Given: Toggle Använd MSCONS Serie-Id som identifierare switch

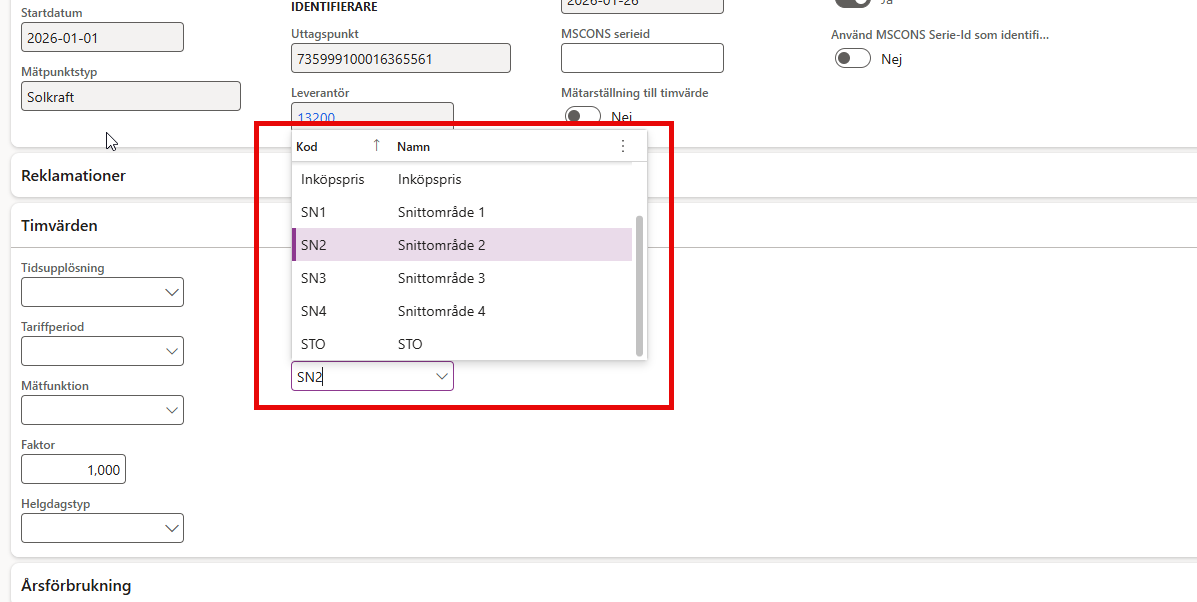Looking at the screenshot, I should [x=853, y=59].
